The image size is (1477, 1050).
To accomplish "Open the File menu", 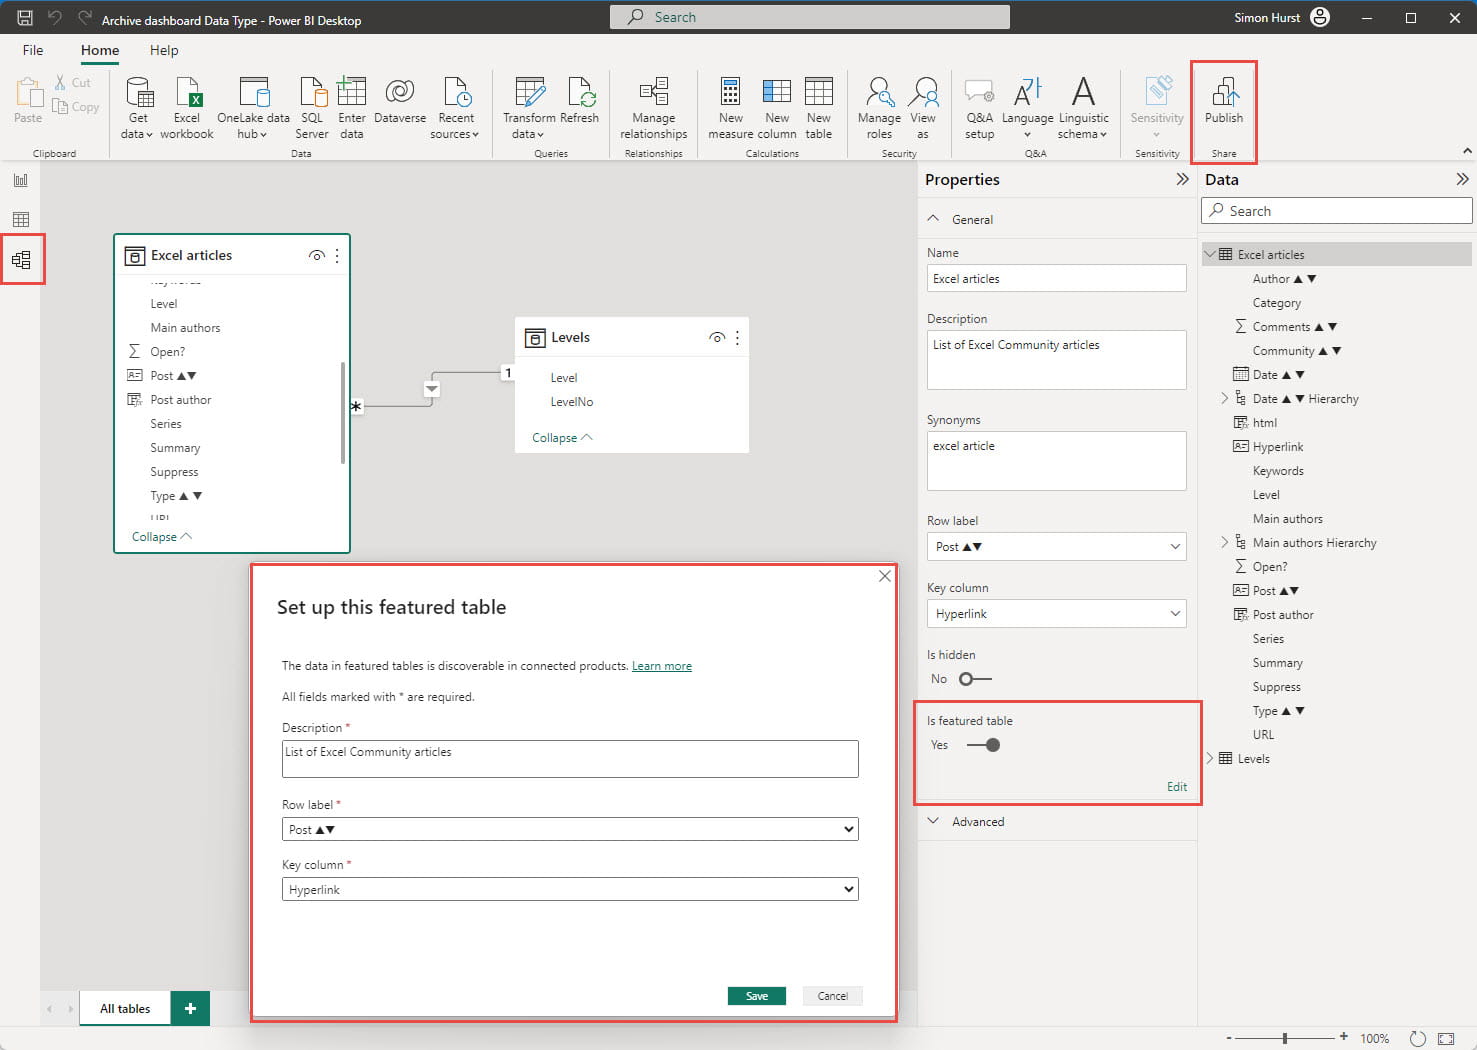I will (x=33, y=50).
